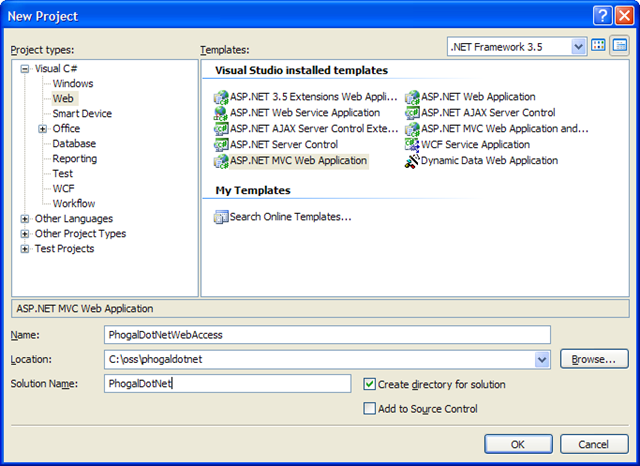Viewport: 640px width, 466px height.
Task: Uncheck Create directory for solution
Action: [370, 384]
